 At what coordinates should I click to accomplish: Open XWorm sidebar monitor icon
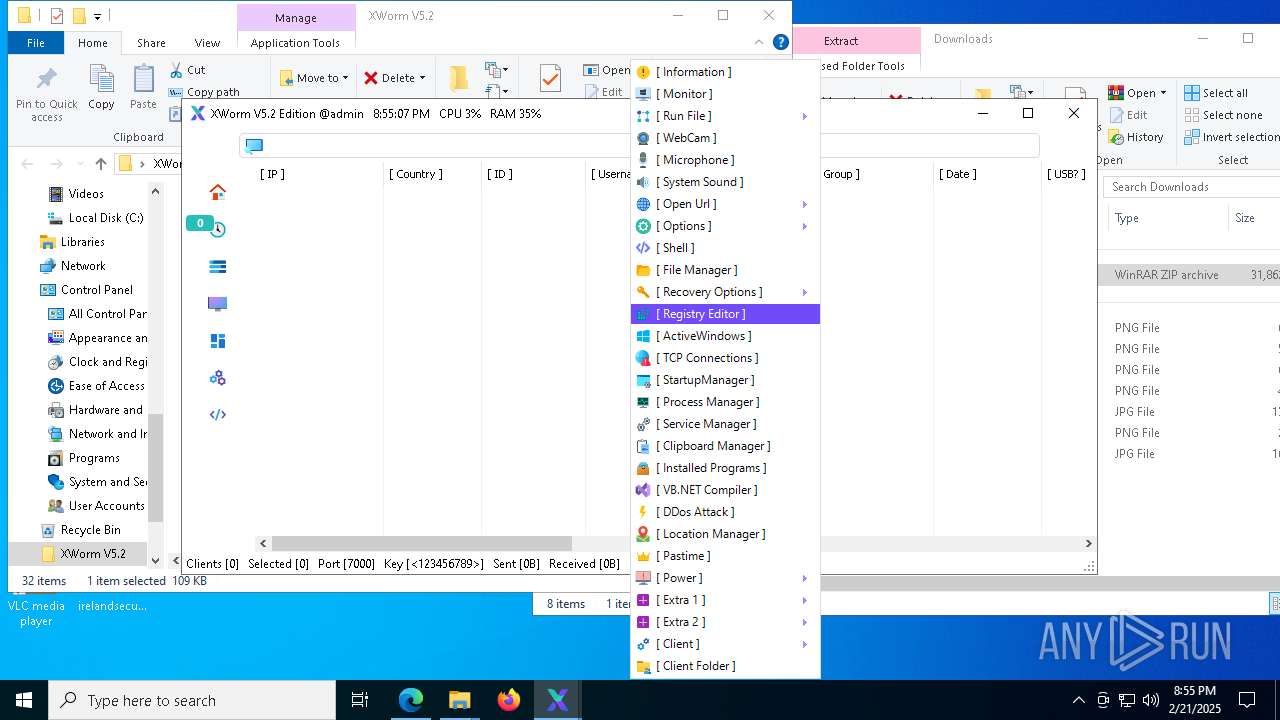pyautogui.click(x=217, y=304)
